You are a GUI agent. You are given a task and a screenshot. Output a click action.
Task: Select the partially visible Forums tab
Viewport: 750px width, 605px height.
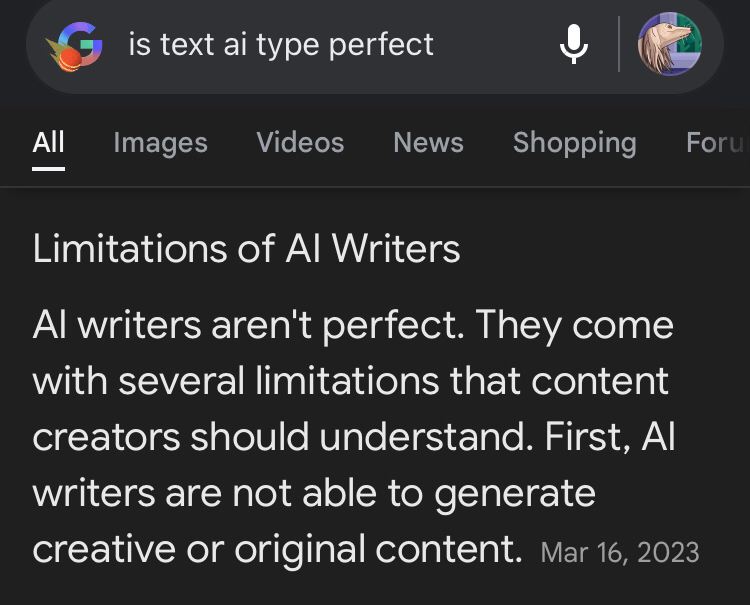pyautogui.click(x=716, y=143)
